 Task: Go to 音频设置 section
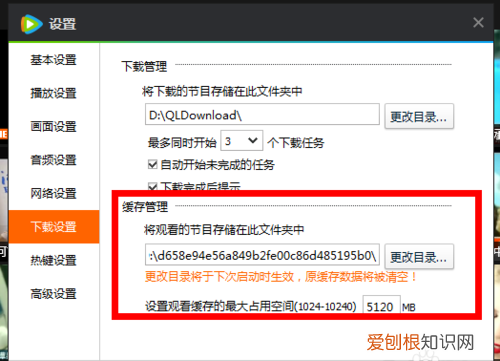click(54, 160)
